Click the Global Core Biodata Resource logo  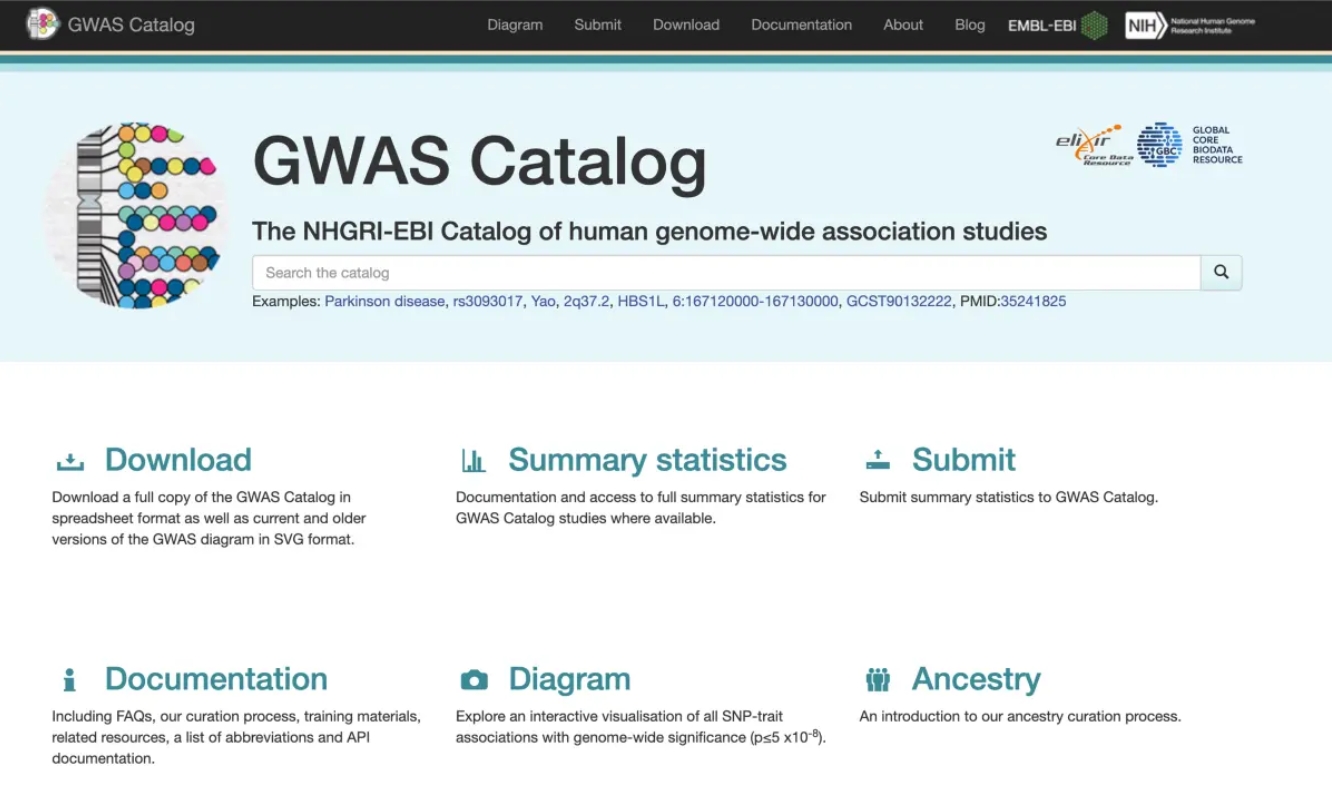point(1190,145)
